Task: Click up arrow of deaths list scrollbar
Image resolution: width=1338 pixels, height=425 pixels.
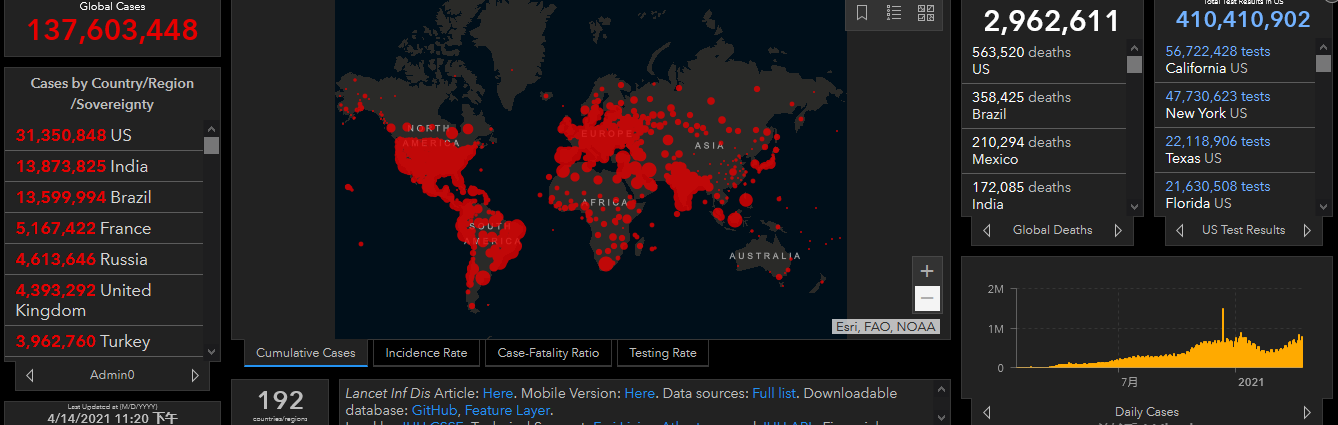Action: click(1134, 47)
